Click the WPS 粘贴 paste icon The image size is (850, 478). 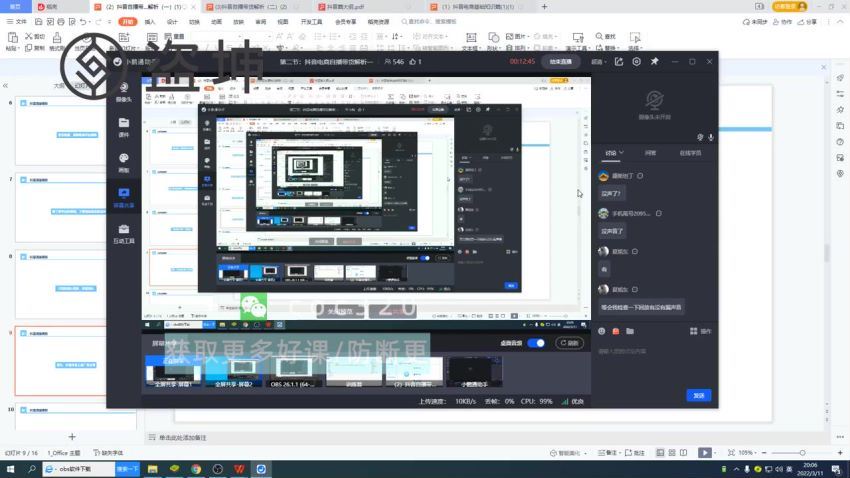12,37
